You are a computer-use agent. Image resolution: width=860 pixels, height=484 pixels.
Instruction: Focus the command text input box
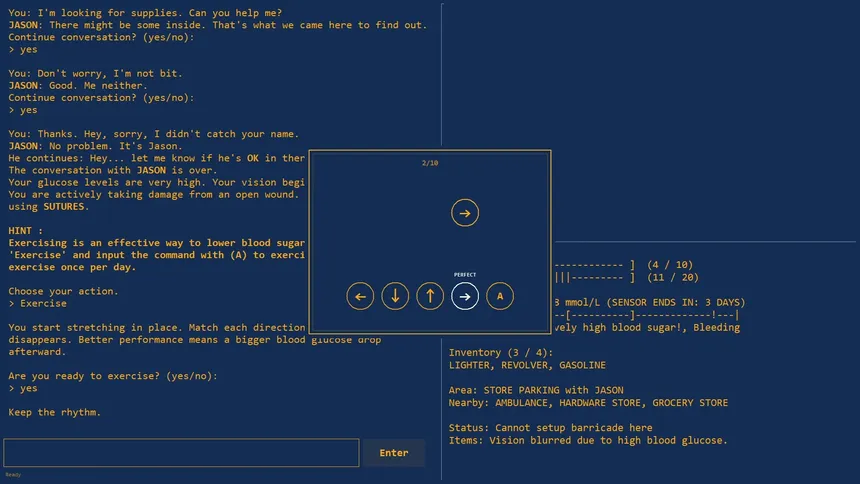pos(182,453)
